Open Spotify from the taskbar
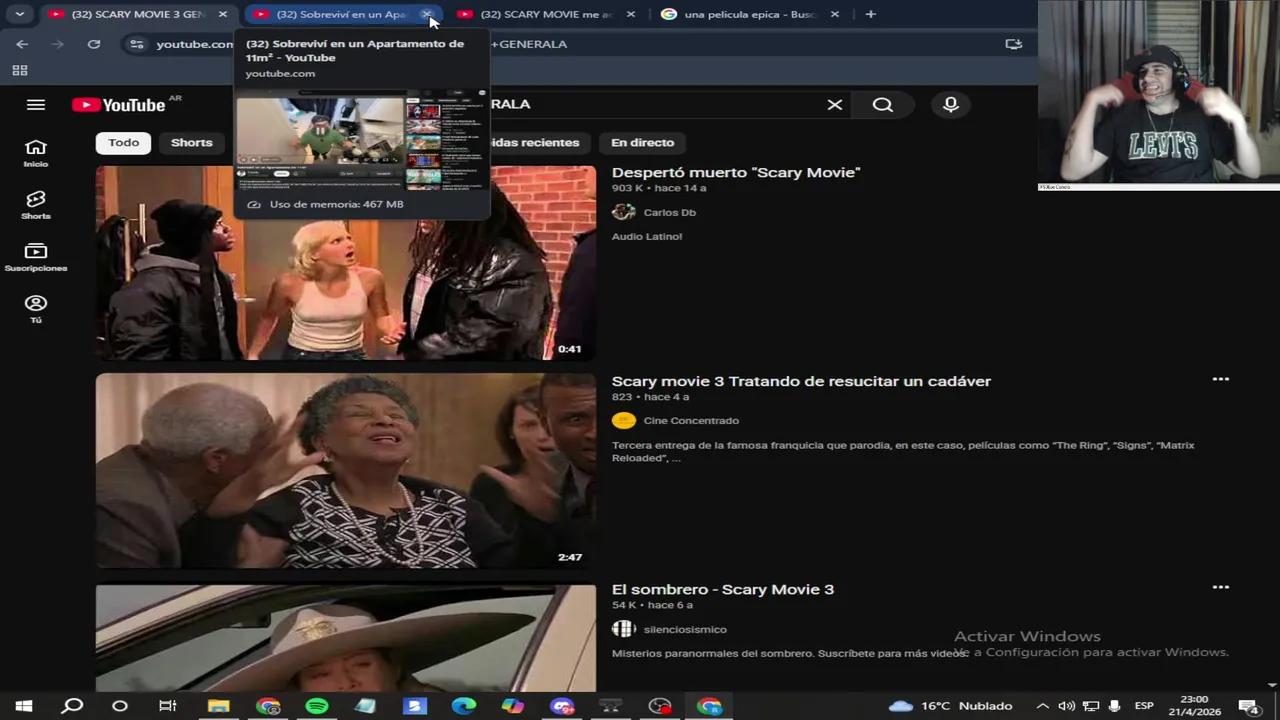This screenshot has height=720, width=1280. click(x=317, y=706)
